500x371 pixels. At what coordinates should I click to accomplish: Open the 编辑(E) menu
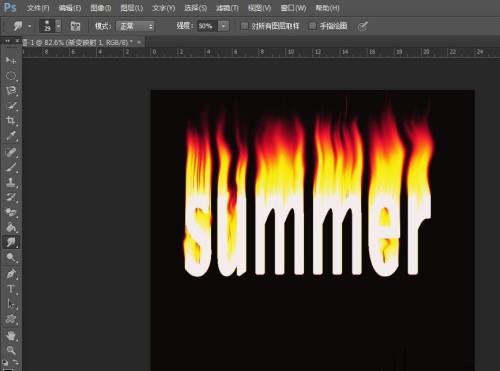click(70, 8)
